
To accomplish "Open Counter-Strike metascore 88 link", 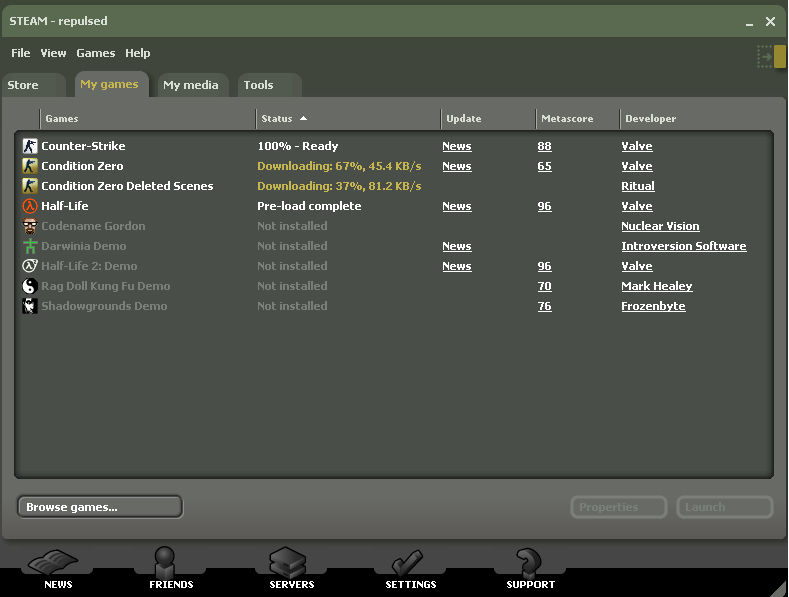I will [544, 146].
